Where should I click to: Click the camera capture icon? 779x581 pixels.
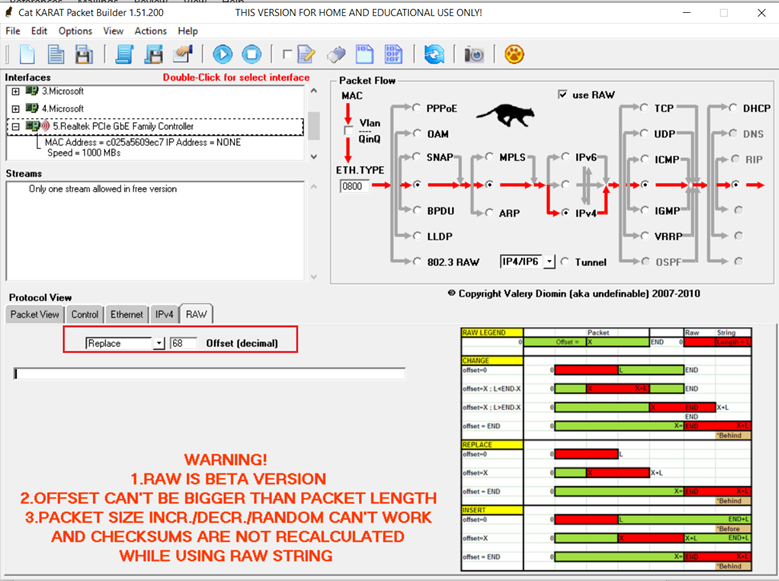pos(474,54)
